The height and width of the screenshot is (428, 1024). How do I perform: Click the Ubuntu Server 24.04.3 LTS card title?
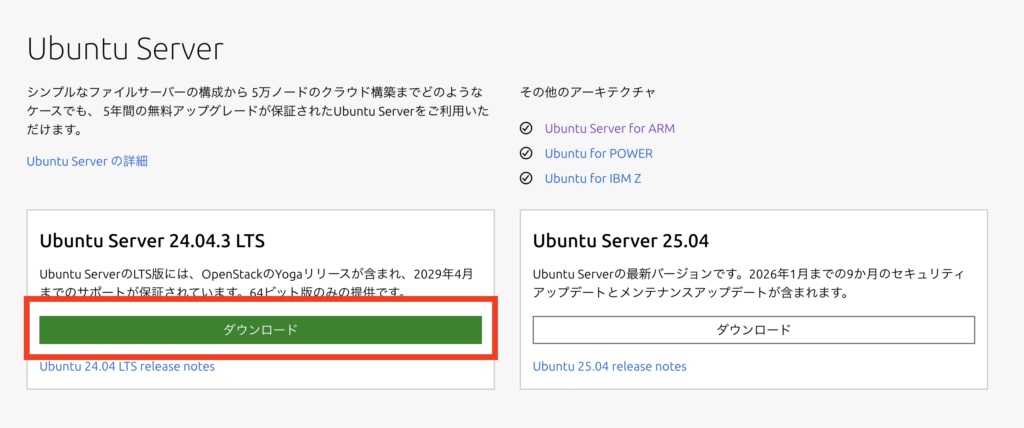pos(151,241)
